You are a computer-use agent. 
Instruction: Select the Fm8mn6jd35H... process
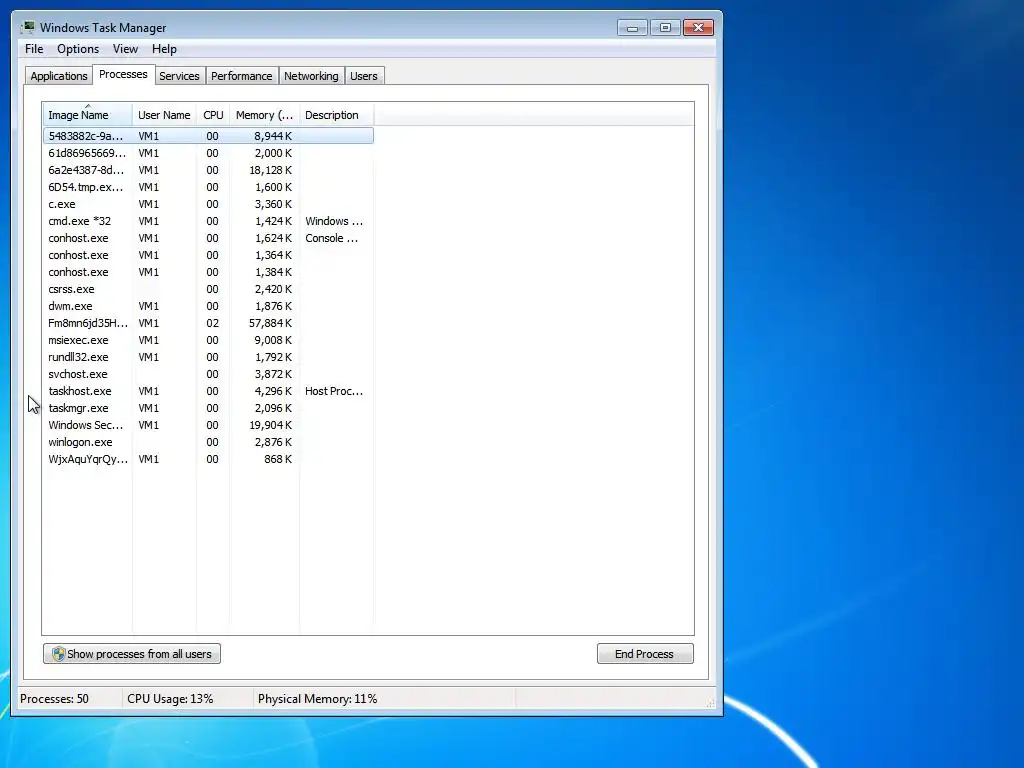click(208, 323)
